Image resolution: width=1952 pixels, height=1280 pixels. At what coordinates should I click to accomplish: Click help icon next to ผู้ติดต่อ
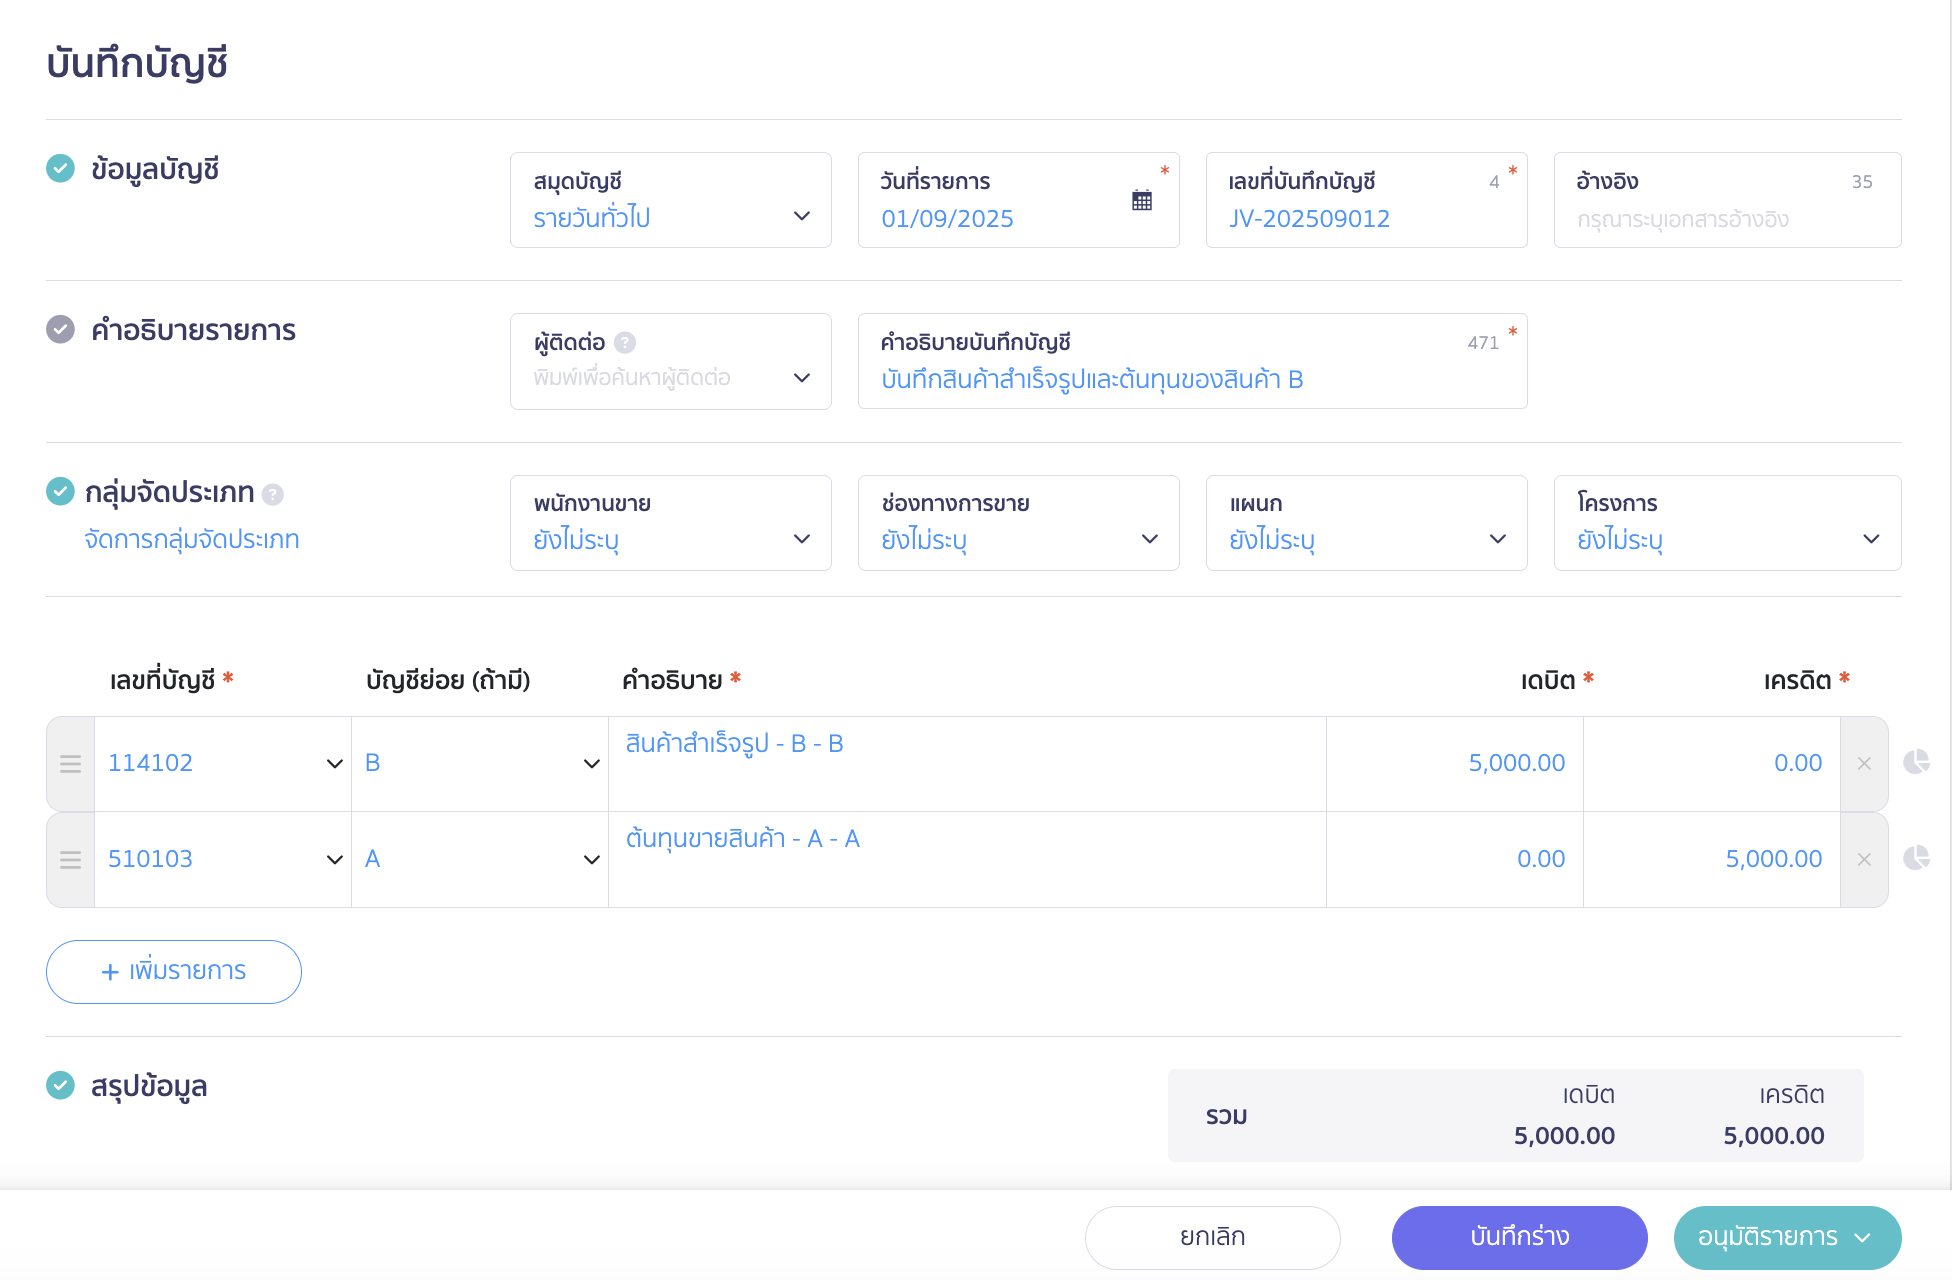[x=625, y=343]
